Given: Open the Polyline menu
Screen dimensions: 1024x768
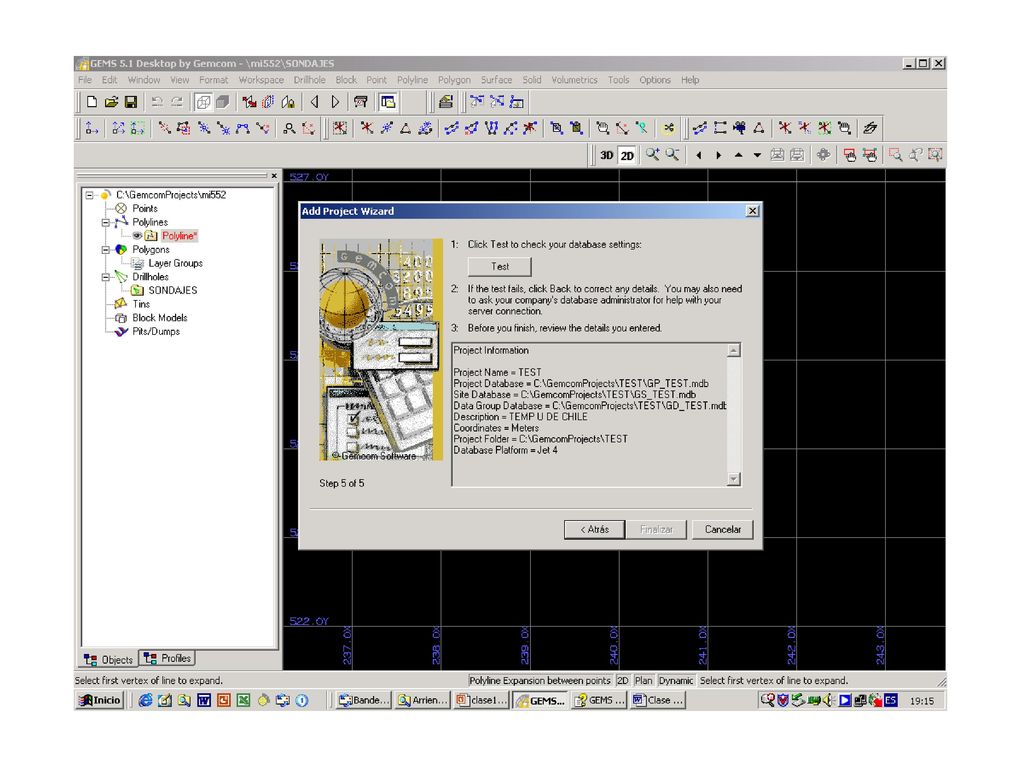Looking at the screenshot, I should pos(412,80).
